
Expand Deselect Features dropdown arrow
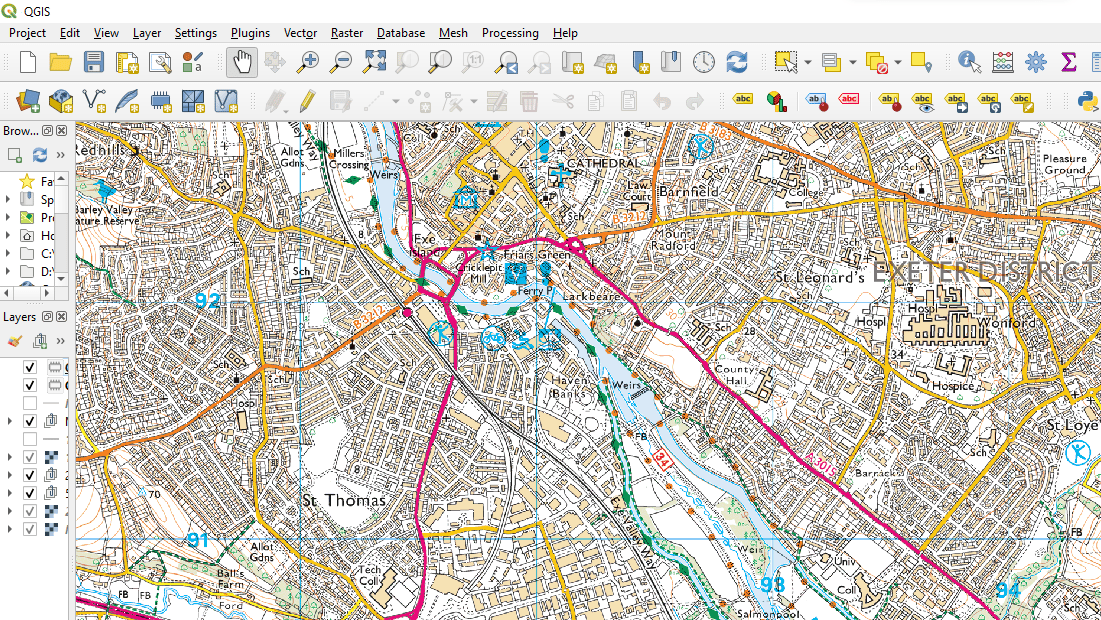coord(897,62)
